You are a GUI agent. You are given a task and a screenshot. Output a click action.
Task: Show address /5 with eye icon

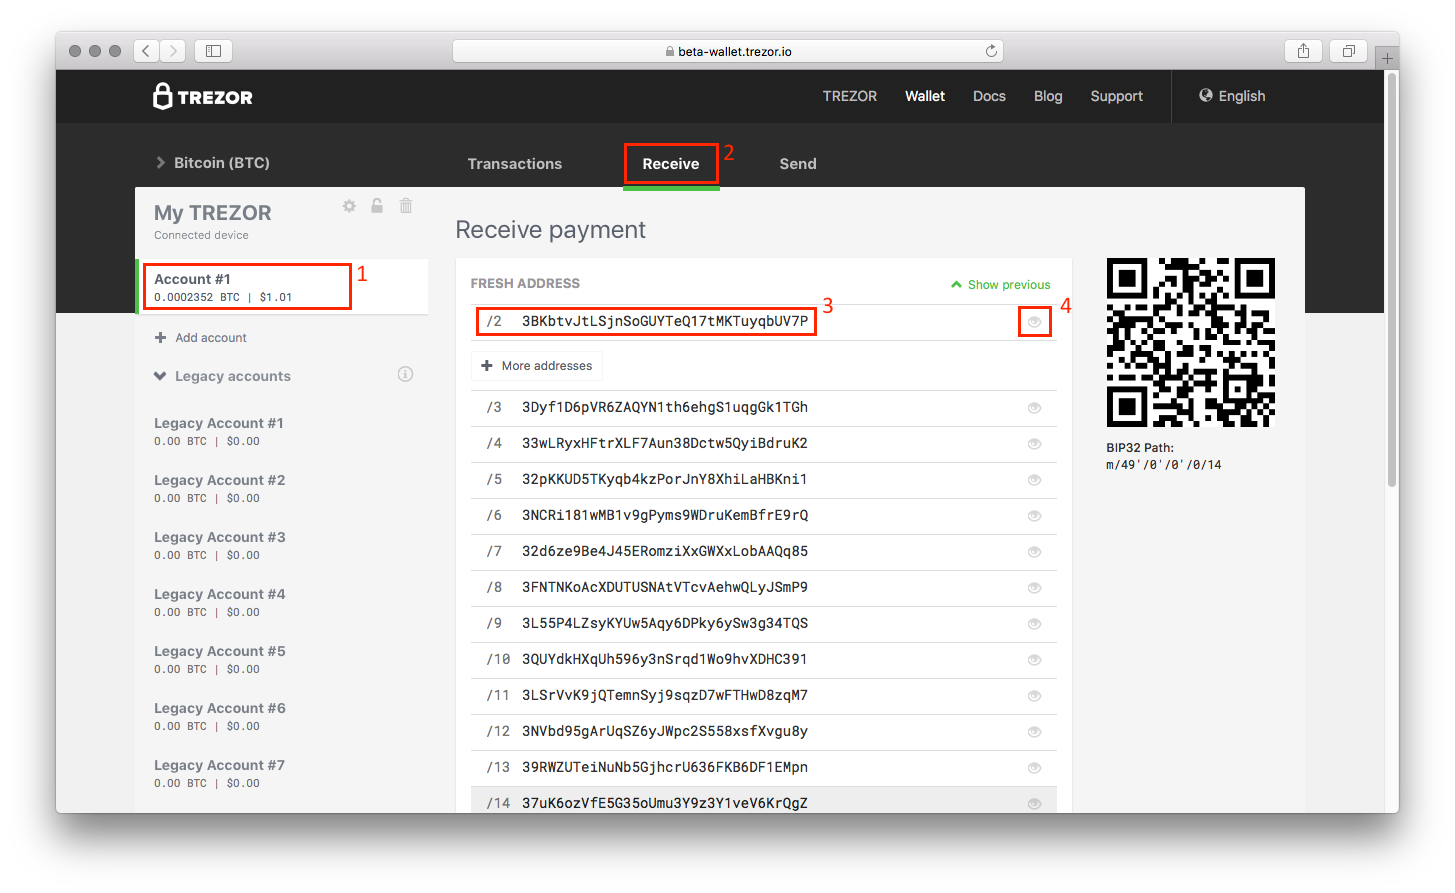(x=1034, y=480)
